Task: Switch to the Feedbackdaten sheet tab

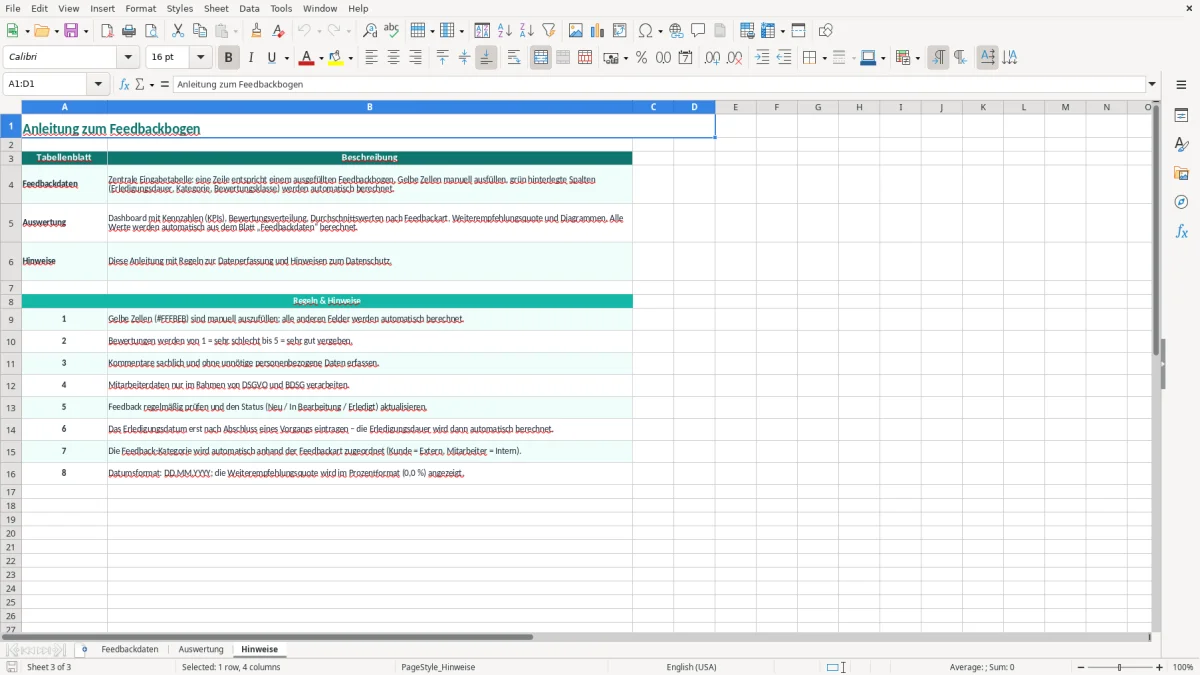Action: tap(130, 650)
